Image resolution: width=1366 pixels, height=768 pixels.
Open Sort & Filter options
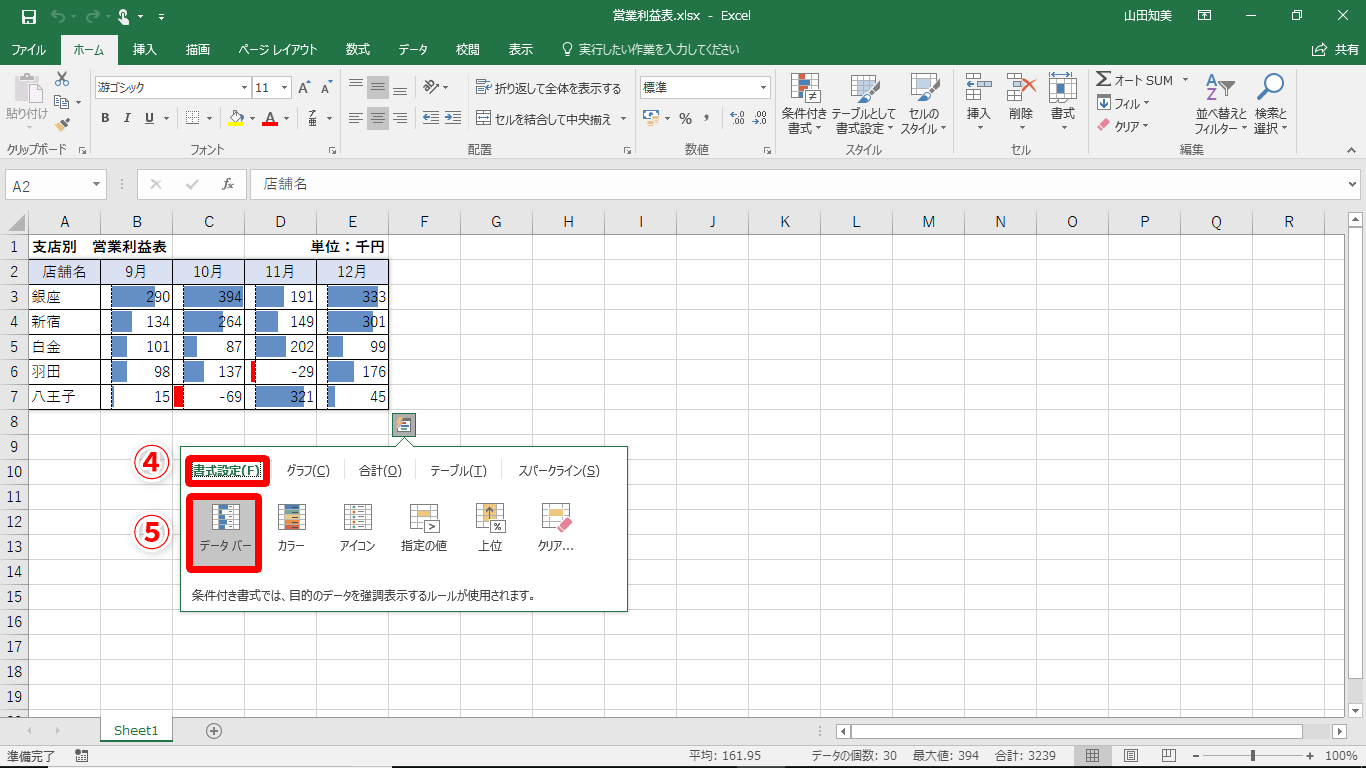click(x=1221, y=104)
